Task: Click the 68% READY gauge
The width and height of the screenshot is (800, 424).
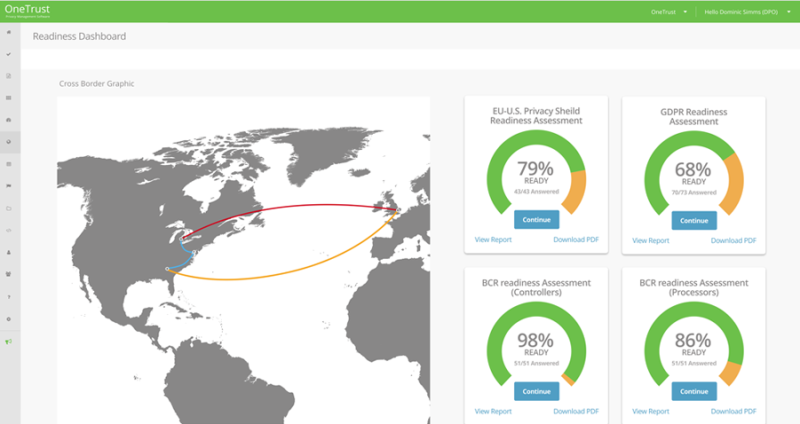Action: click(x=694, y=174)
